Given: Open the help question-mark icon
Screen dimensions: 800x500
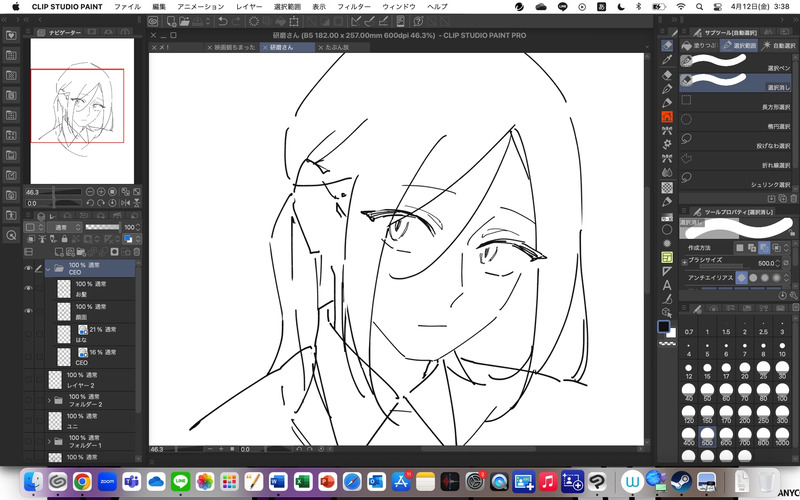Looking at the screenshot, I should [x=418, y=21].
